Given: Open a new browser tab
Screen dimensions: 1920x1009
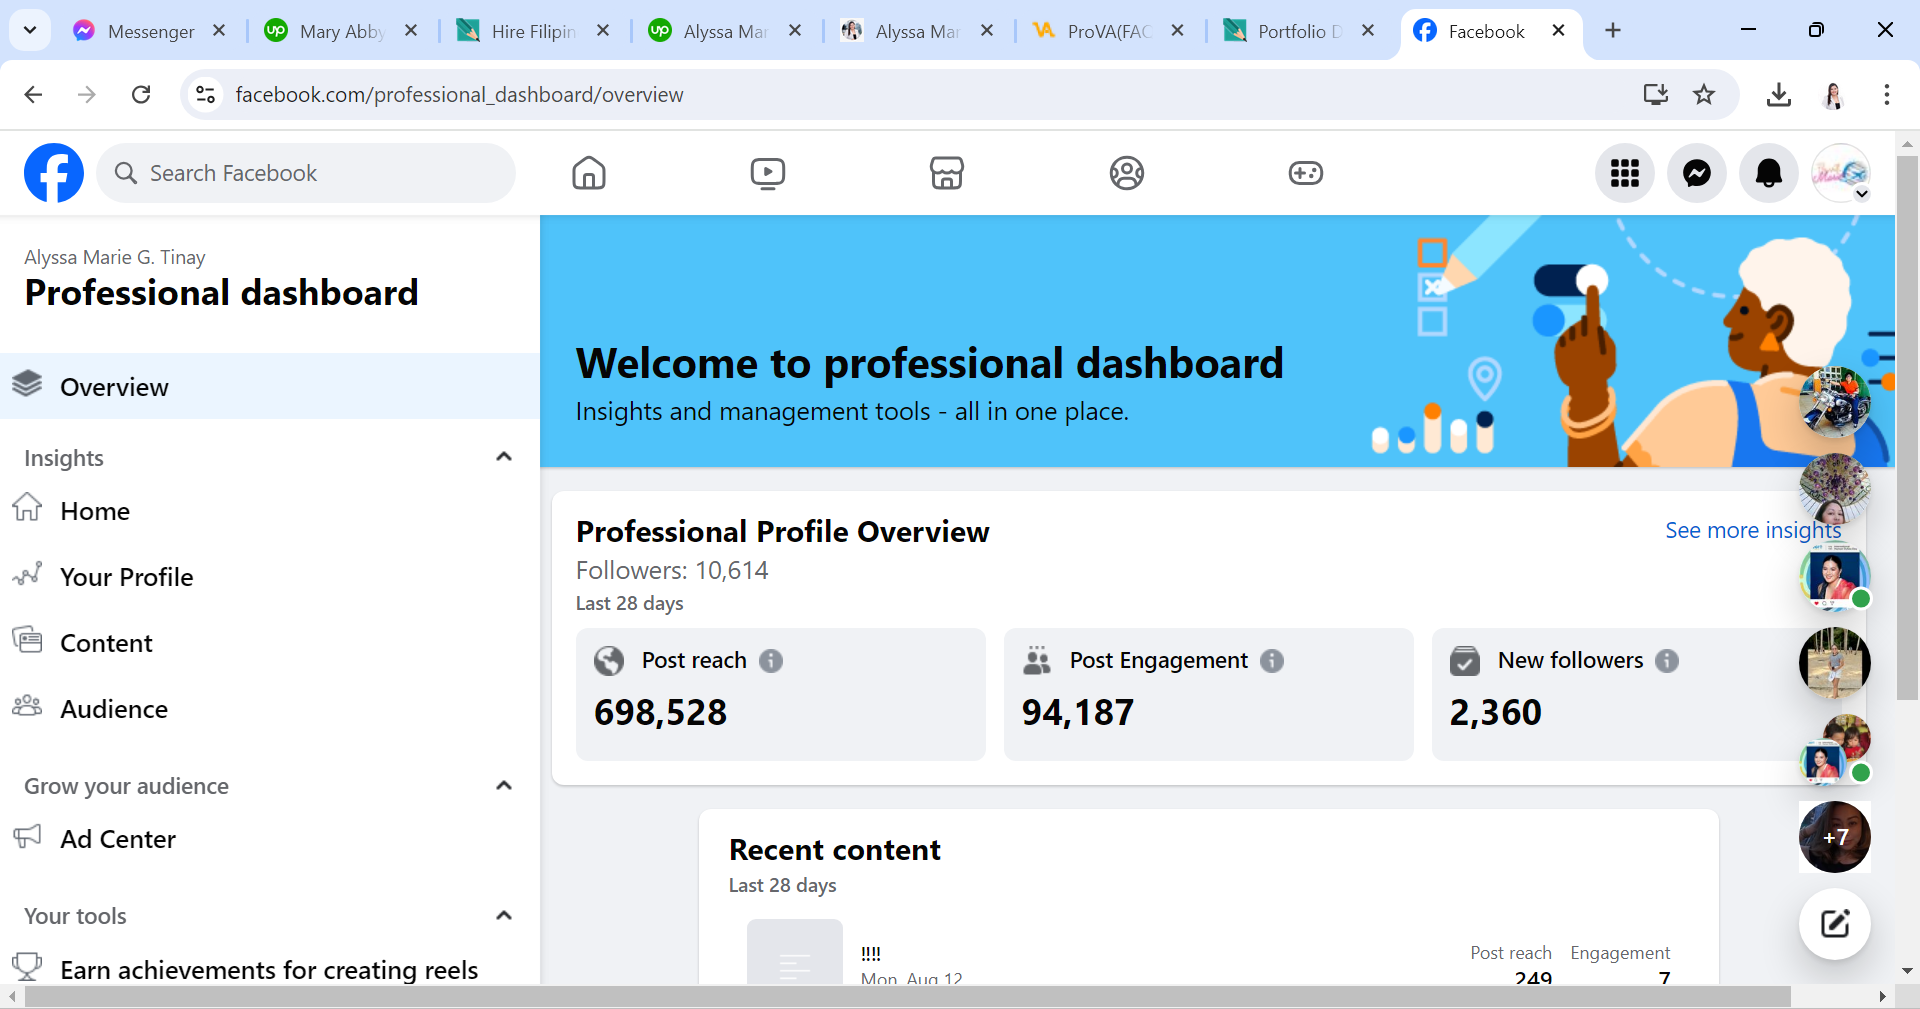Looking at the screenshot, I should tap(1613, 31).
